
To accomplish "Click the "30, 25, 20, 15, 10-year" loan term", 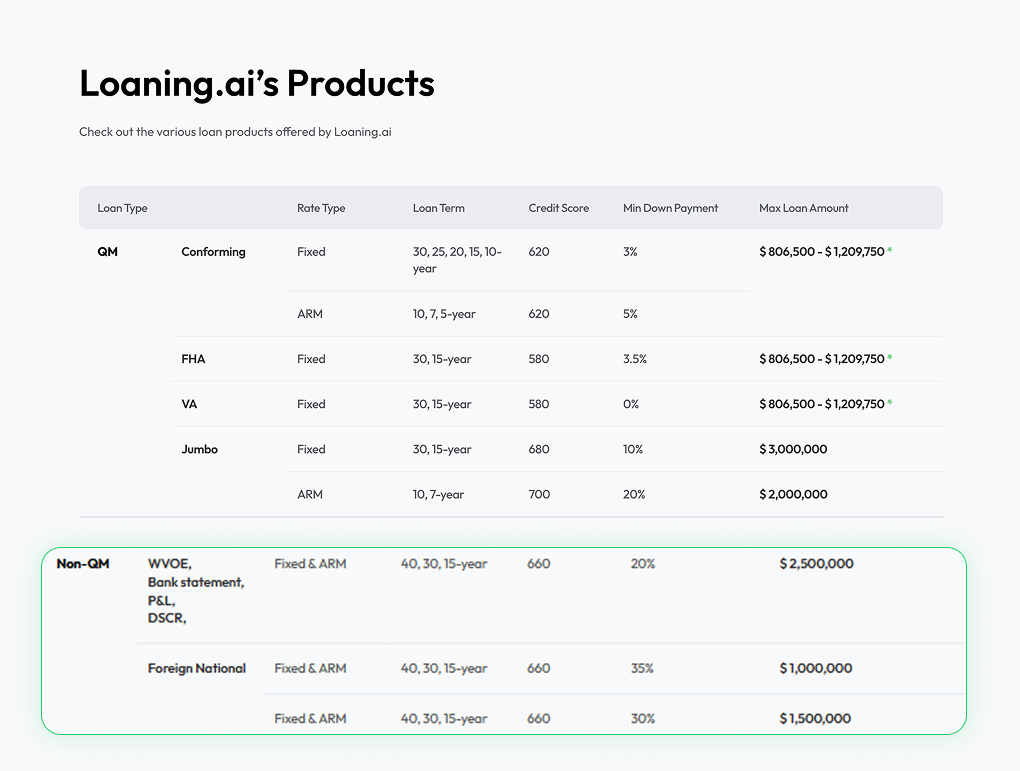I will click(x=457, y=260).
